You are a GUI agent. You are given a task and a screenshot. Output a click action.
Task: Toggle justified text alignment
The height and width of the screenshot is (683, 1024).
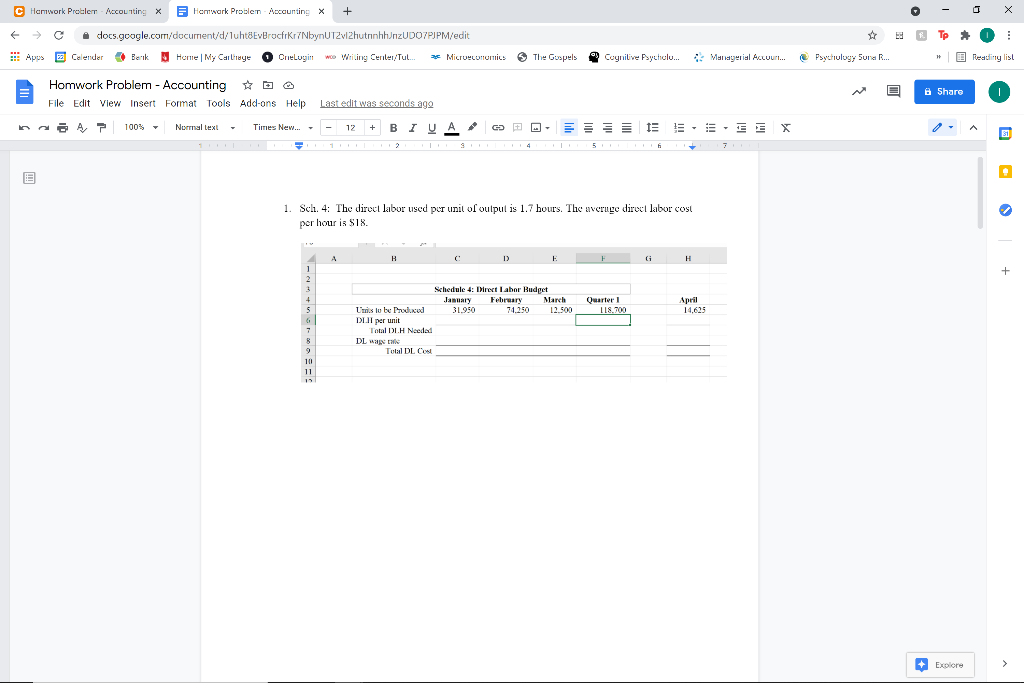[624, 127]
